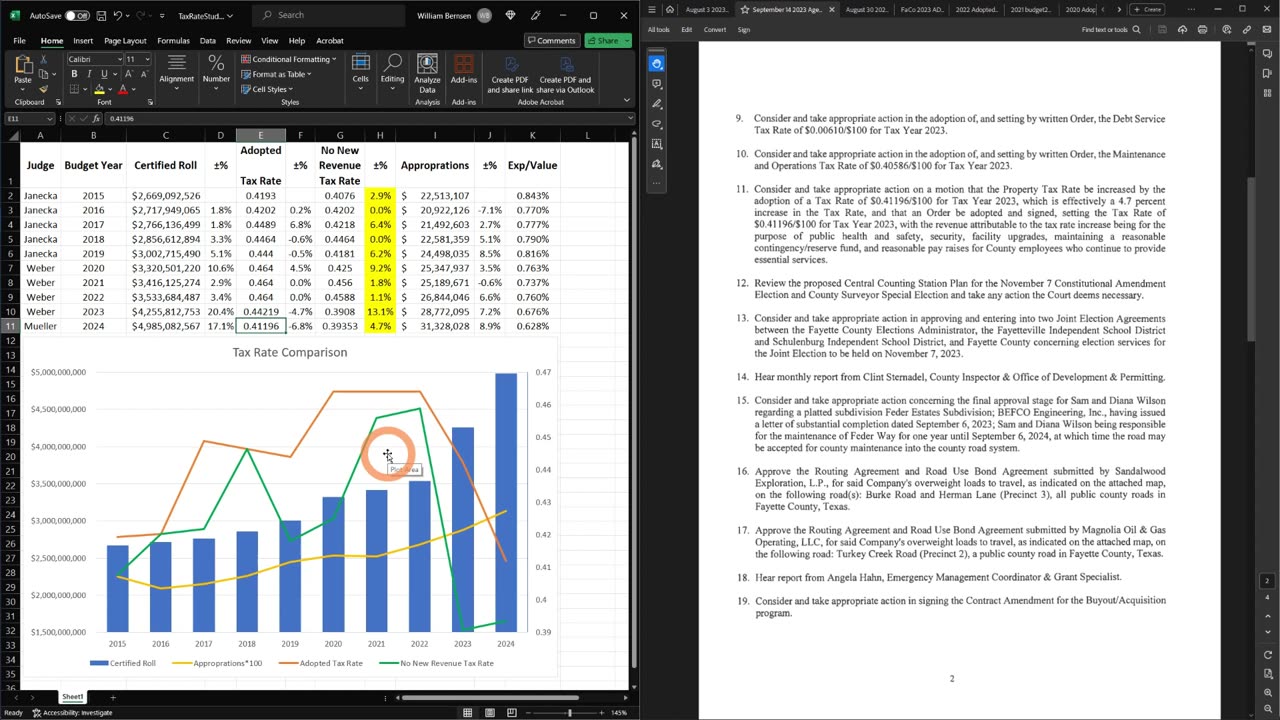Screen dimensions: 1280x720
Task: Switch to the Data ribbon tab
Action: pos(207,41)
